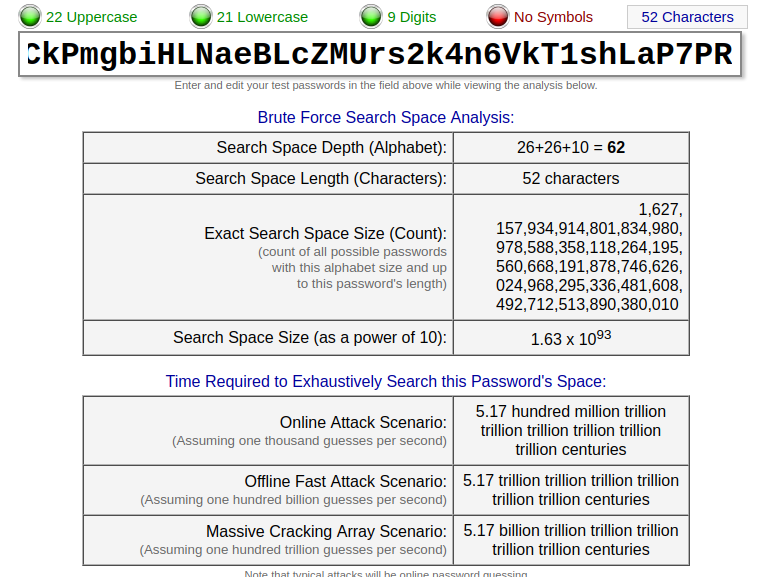The image size is (760, 577).
Task: Click the 'Enter and edit your test passwords' hint
Action: point(386,85)
